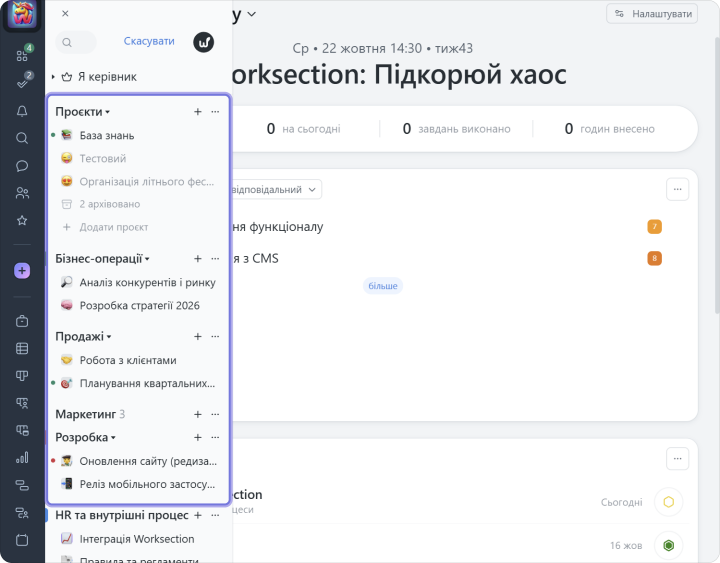720x563 pixels.
Task: Click the purple plus create button
Action: pyautogui.click(x=22, y=271)
